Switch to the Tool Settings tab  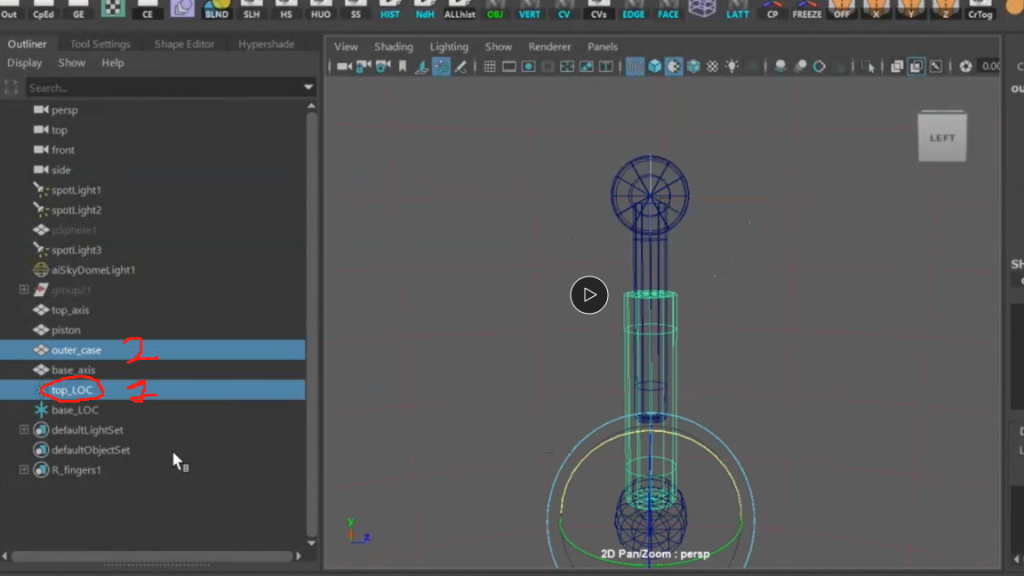pos(101,44)
